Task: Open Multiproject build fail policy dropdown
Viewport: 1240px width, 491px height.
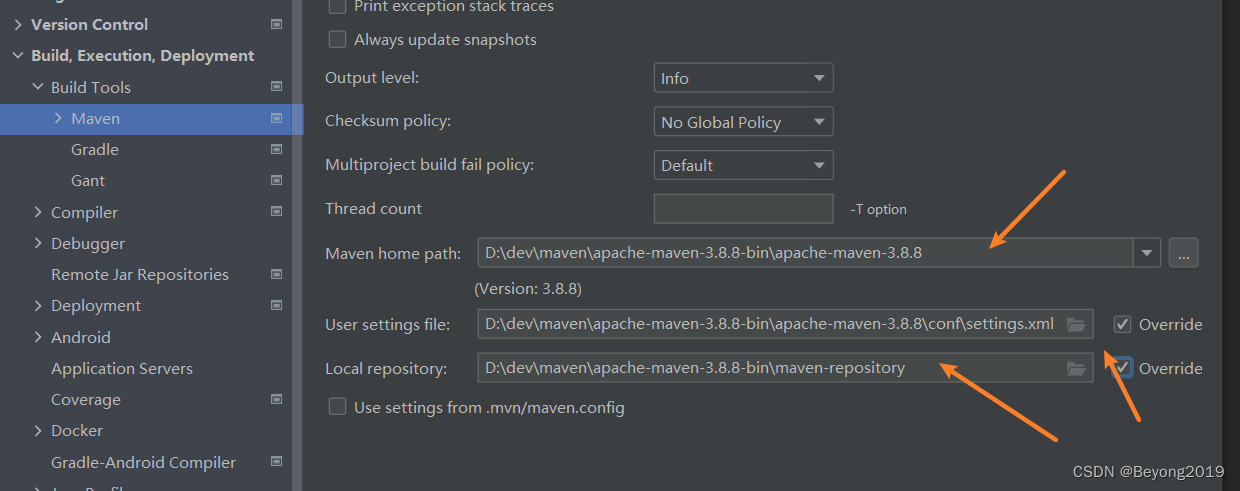Action: (x=743, y=166)
